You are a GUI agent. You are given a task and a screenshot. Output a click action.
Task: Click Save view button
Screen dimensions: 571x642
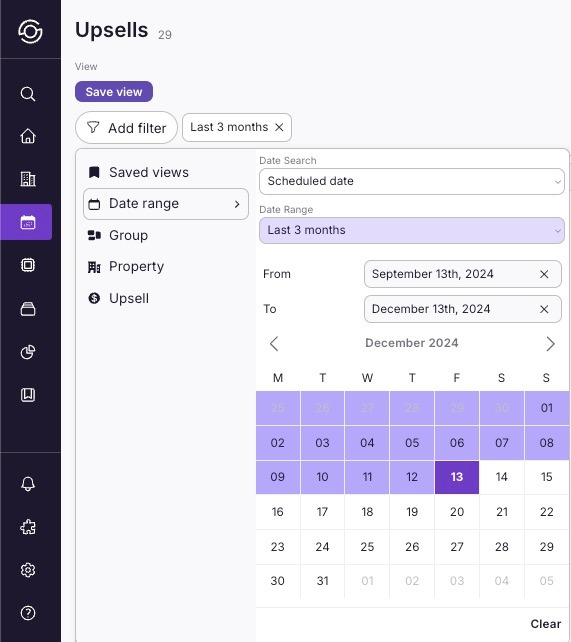114,92
